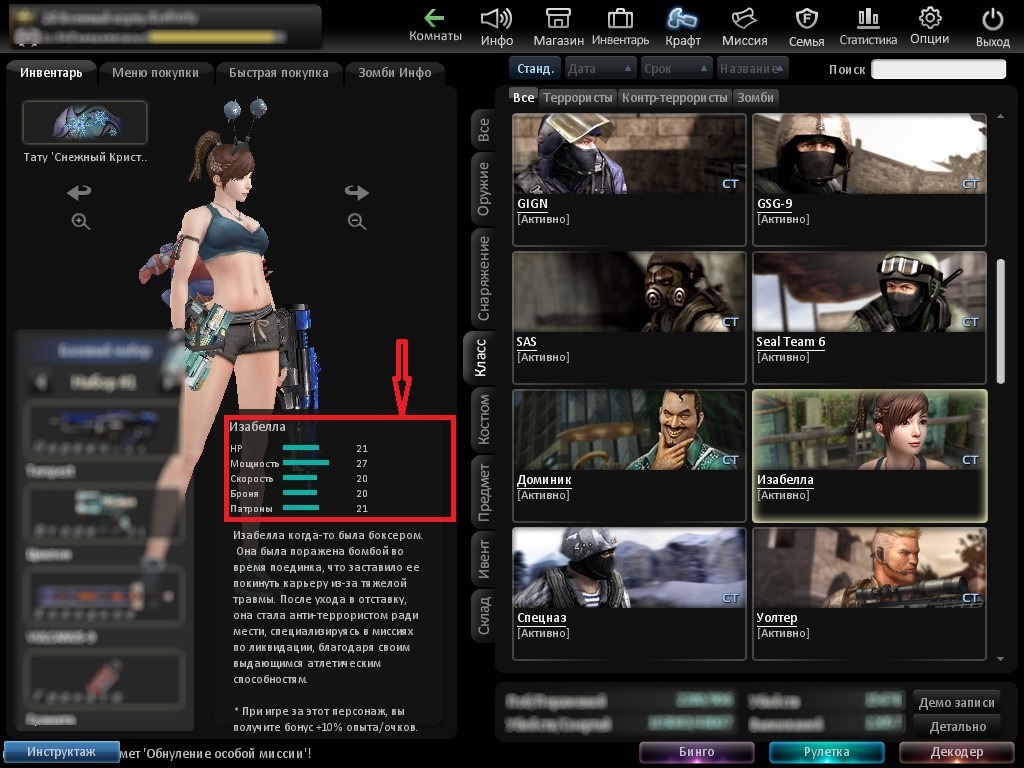Open the Инфо speaker icon
The image size is (1024, 768).
tap(496, 26)
